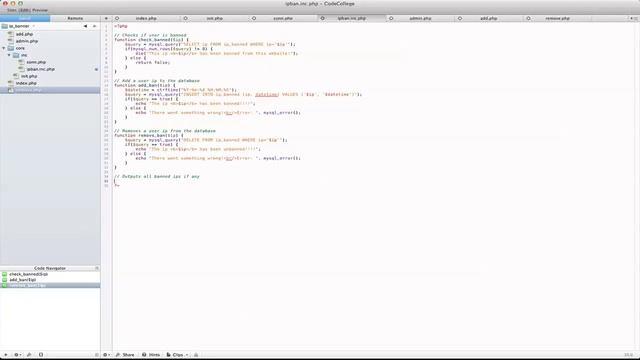Open index.php from the file tree
This screenshot has width=640, height=360.
pos(26,83)
